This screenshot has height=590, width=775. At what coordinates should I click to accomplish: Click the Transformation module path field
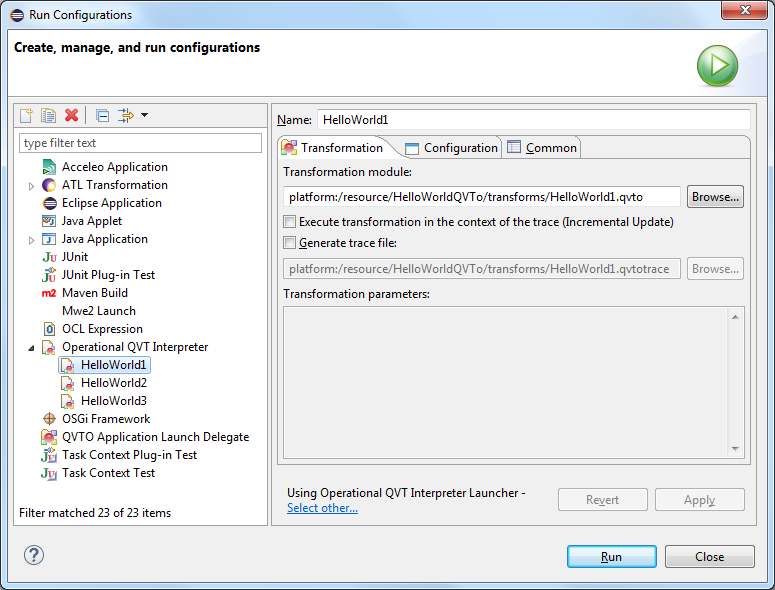482,197
